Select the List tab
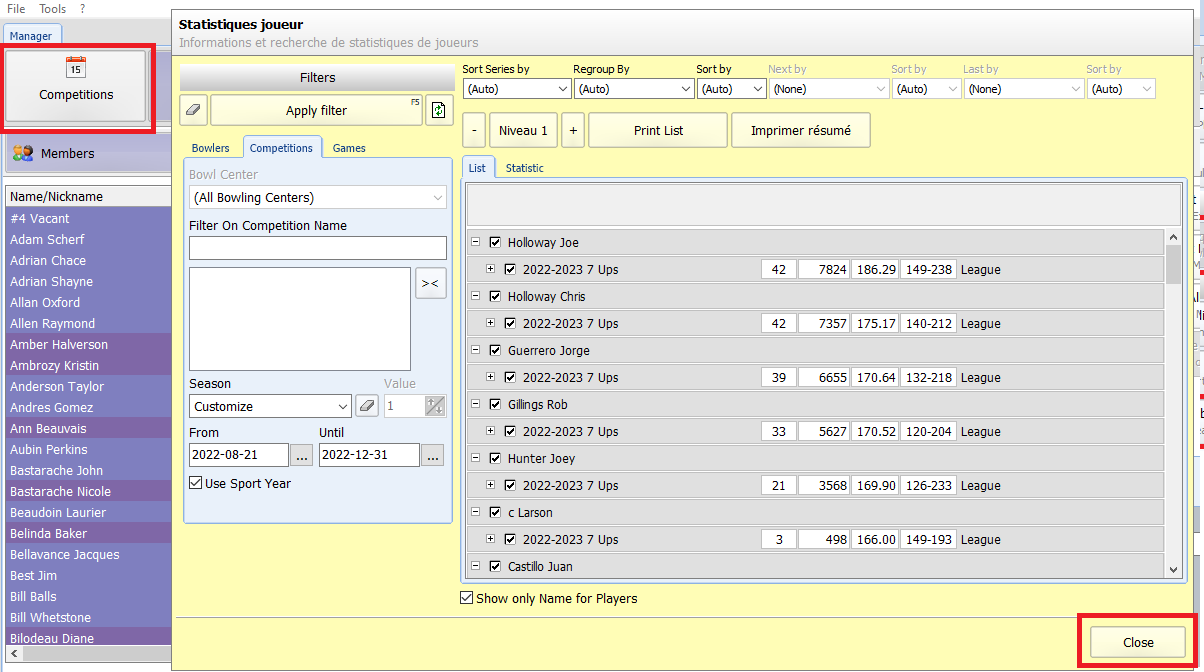The image size is (1204, 672). point(477,168)
